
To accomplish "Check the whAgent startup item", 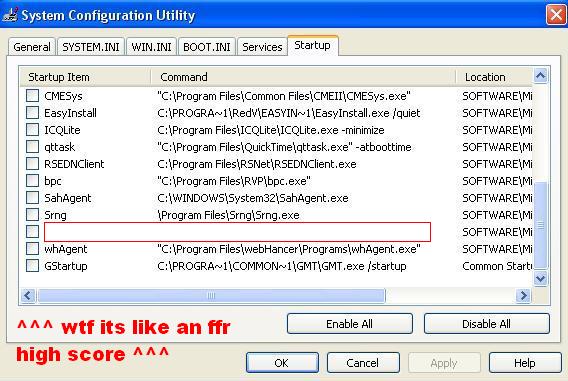I will pyautogui.click(x=32, y=248).
